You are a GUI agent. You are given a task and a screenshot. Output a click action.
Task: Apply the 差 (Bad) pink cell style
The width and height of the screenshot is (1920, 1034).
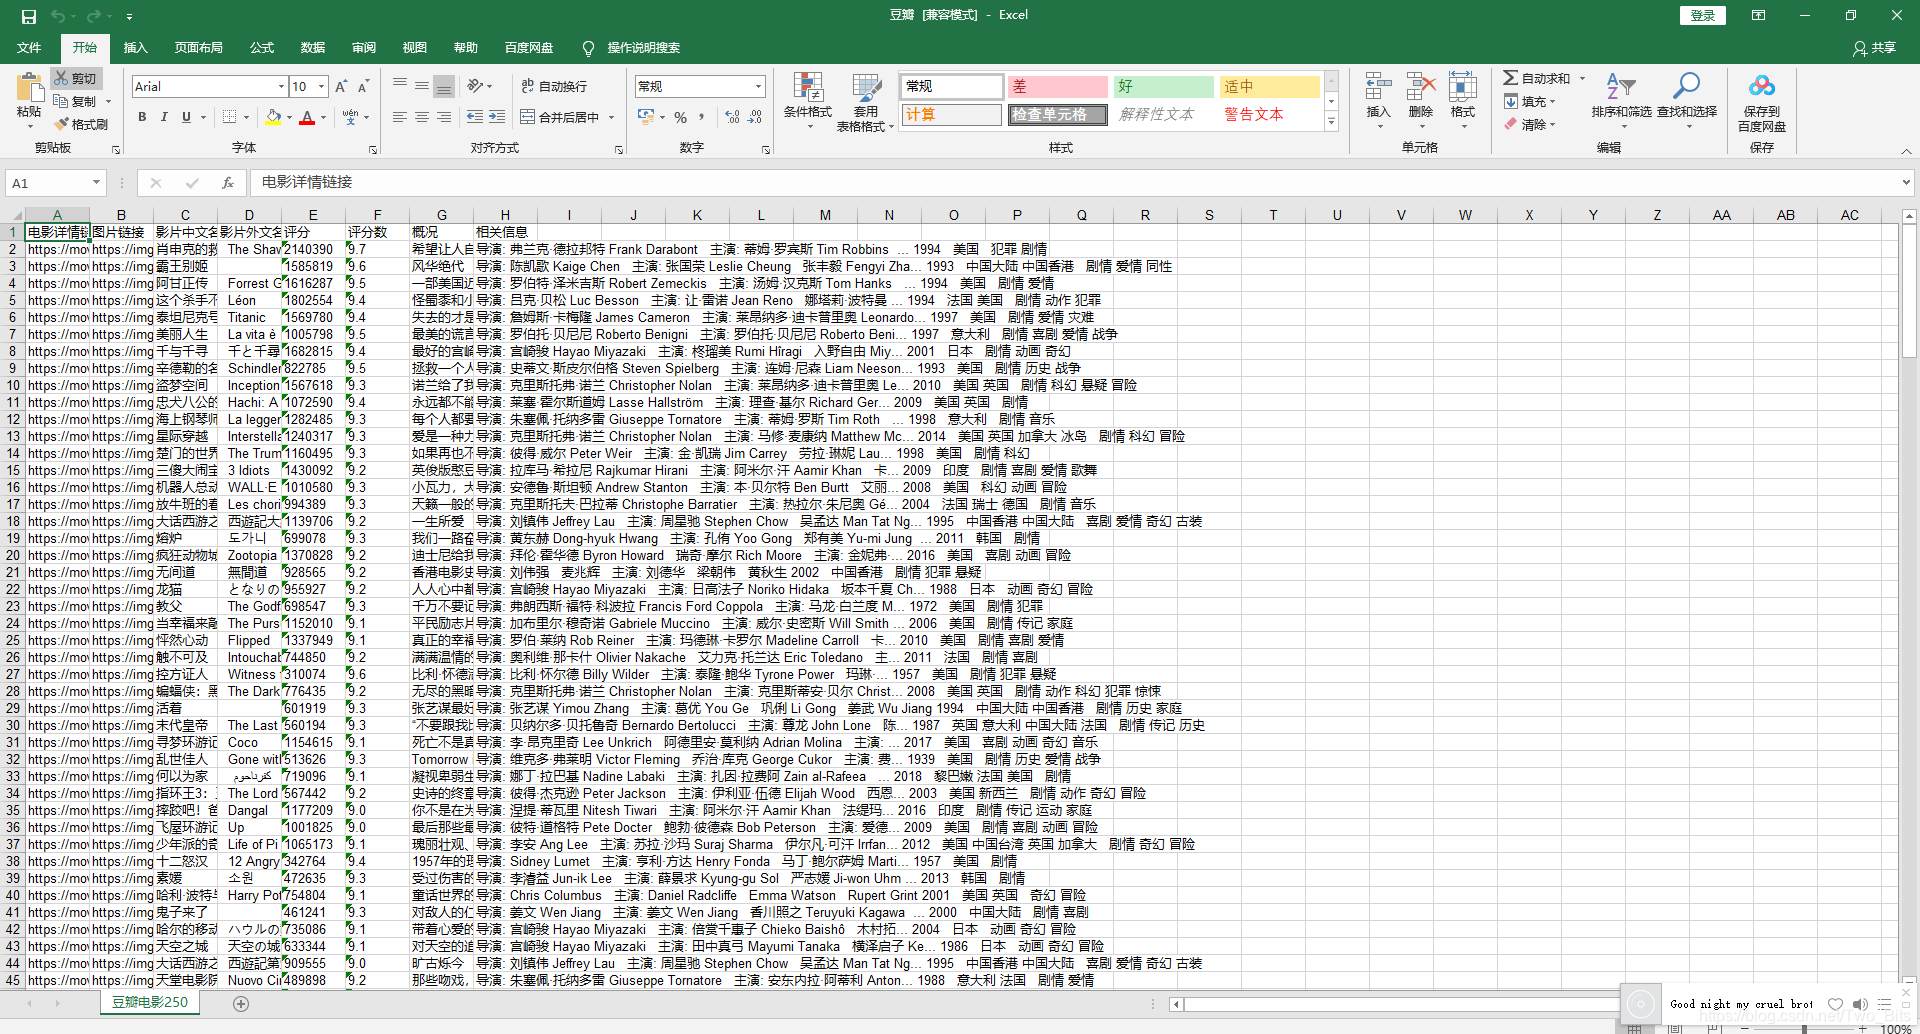click(1057, 87)
